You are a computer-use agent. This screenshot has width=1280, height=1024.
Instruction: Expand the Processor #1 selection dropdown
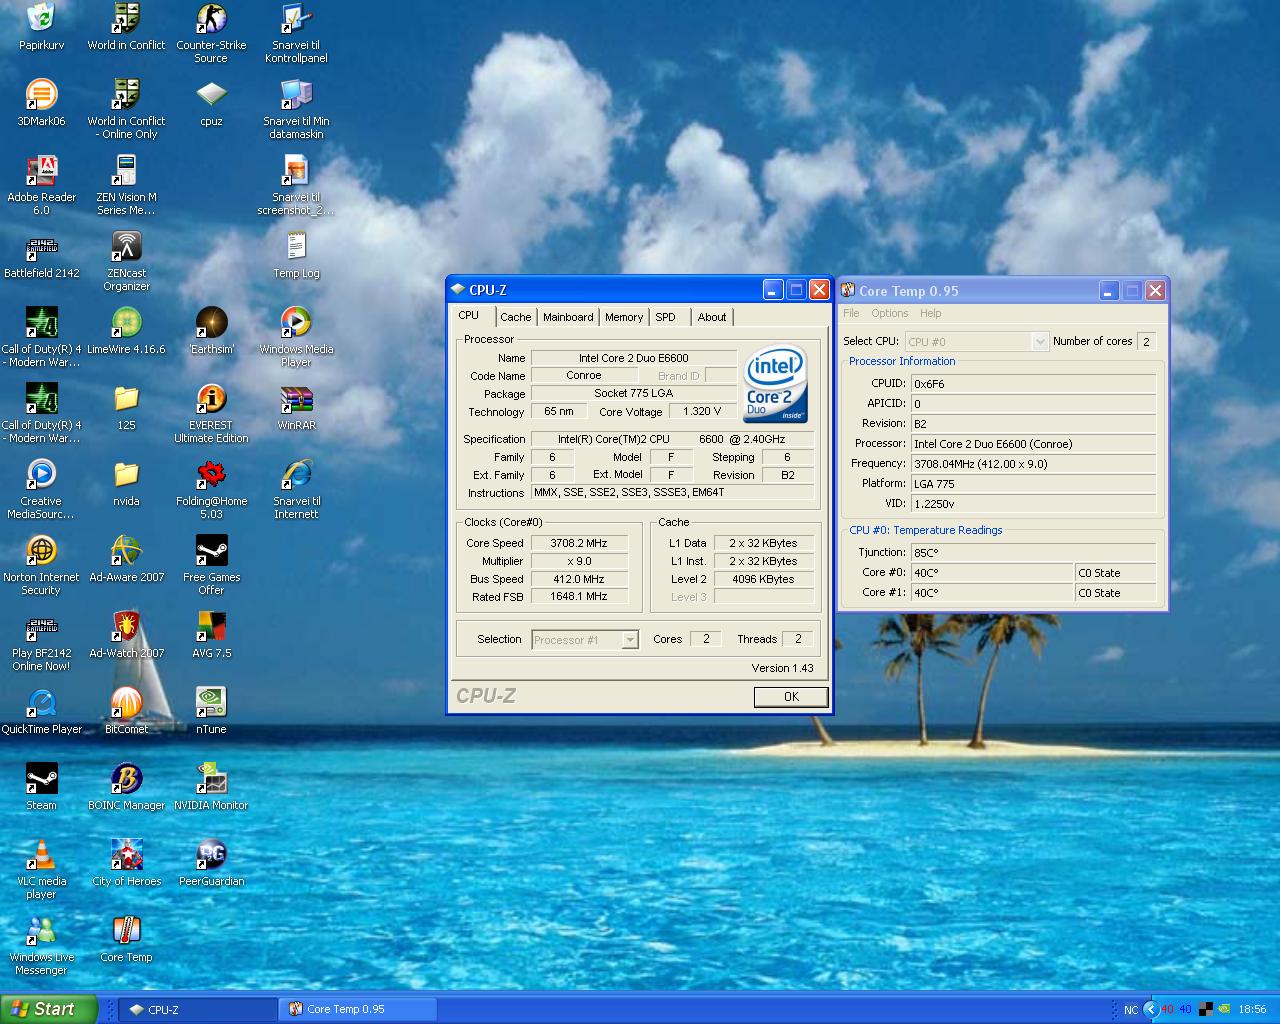click(630, 640)
